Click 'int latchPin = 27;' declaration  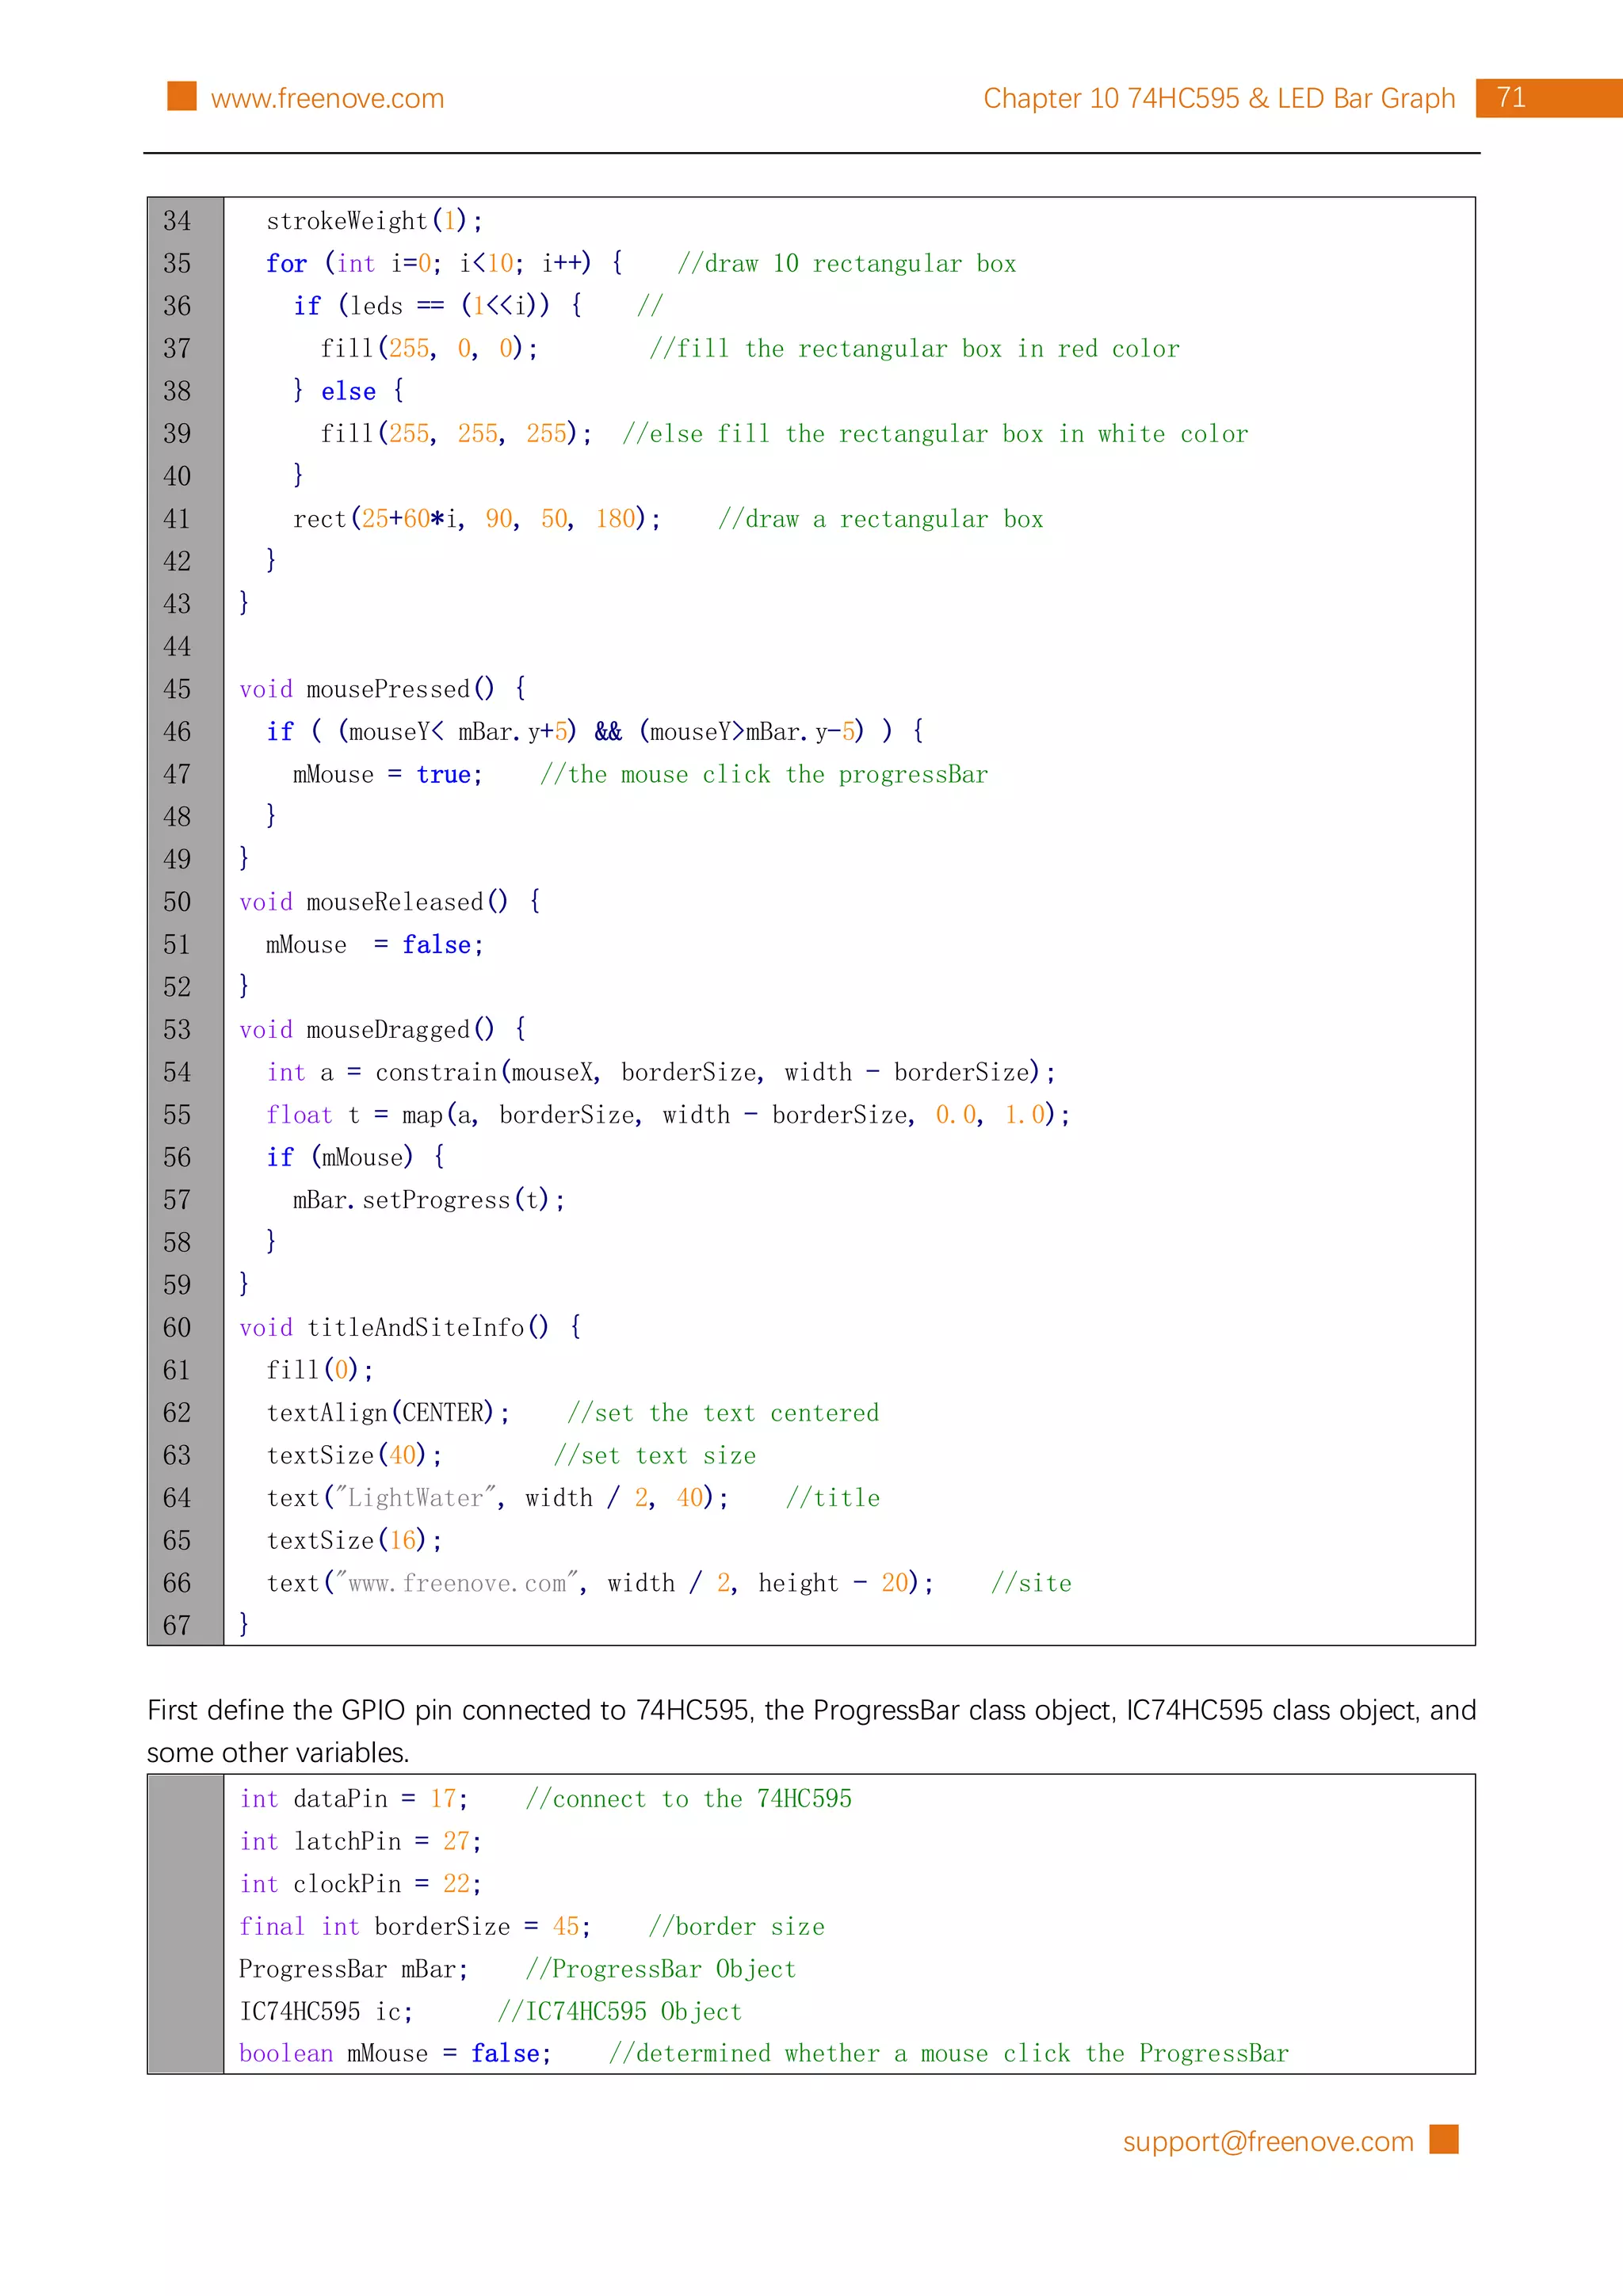[x=360, y=1842]
